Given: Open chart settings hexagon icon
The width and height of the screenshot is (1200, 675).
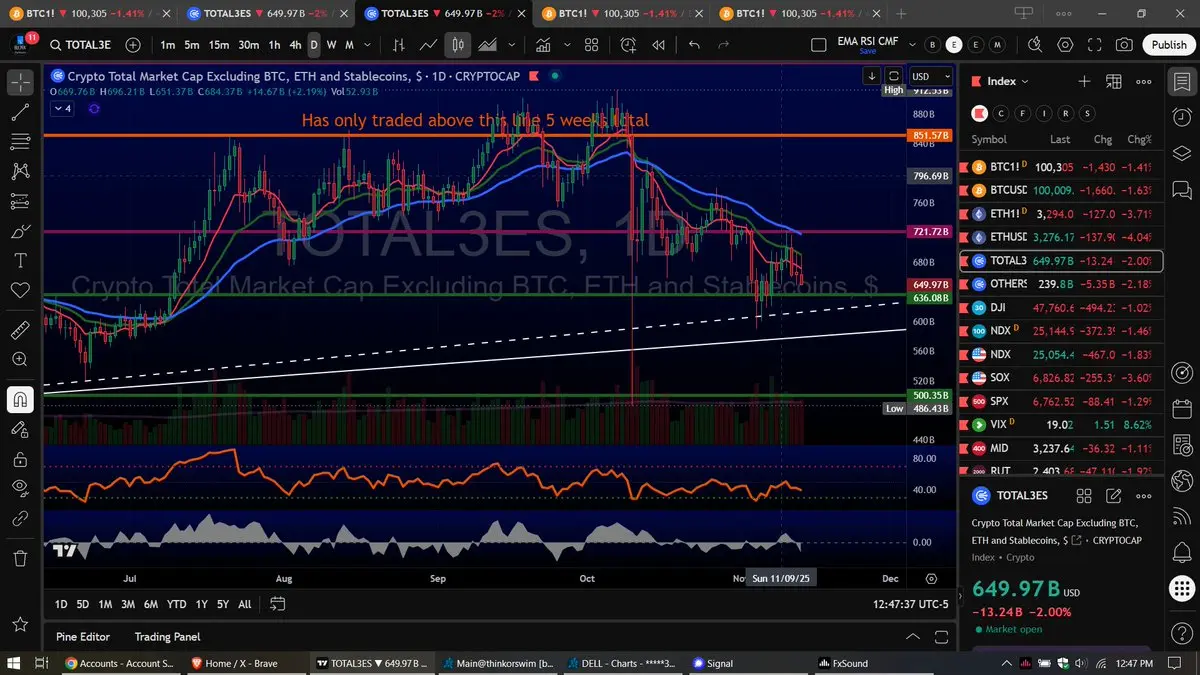Looking at the screenshot, I should point(1064,45).
